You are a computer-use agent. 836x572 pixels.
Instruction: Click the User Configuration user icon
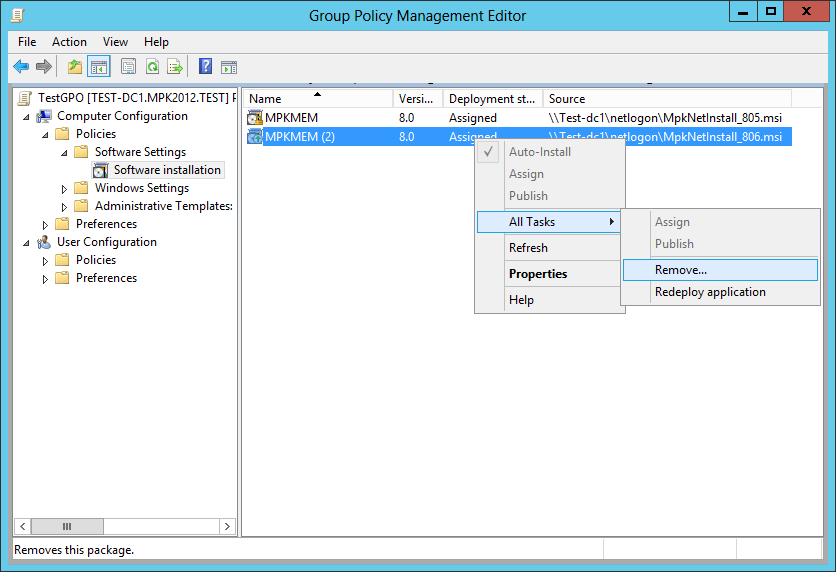tap(44, 243)
